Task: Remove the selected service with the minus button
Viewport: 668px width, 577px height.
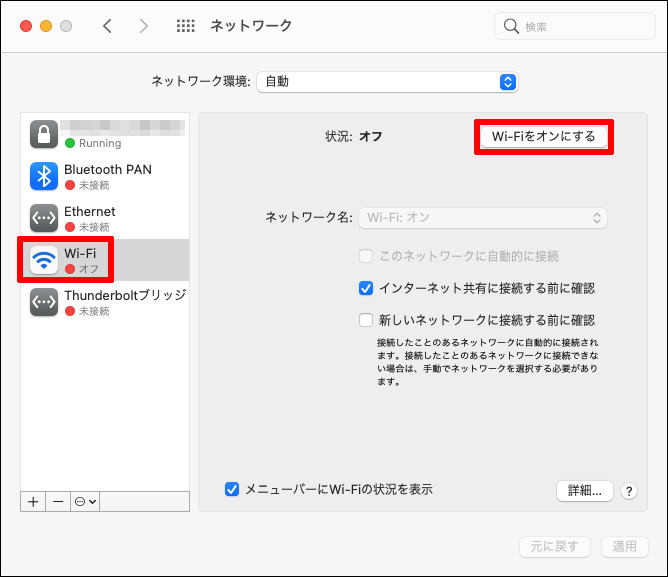Action: [x=58, y=501]
